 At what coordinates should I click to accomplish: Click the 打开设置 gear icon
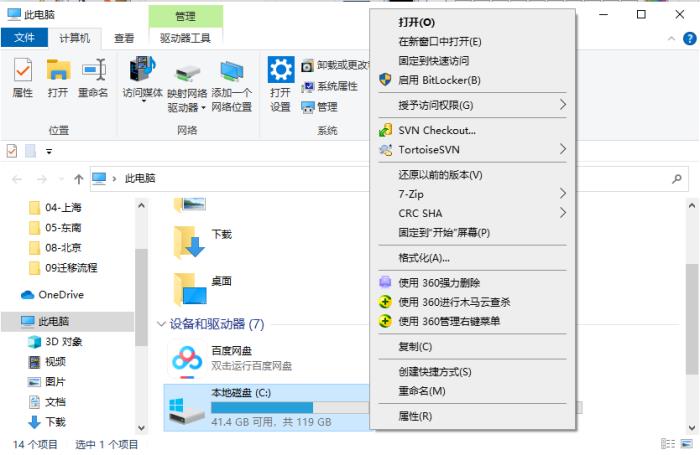[x=280, y=83]
